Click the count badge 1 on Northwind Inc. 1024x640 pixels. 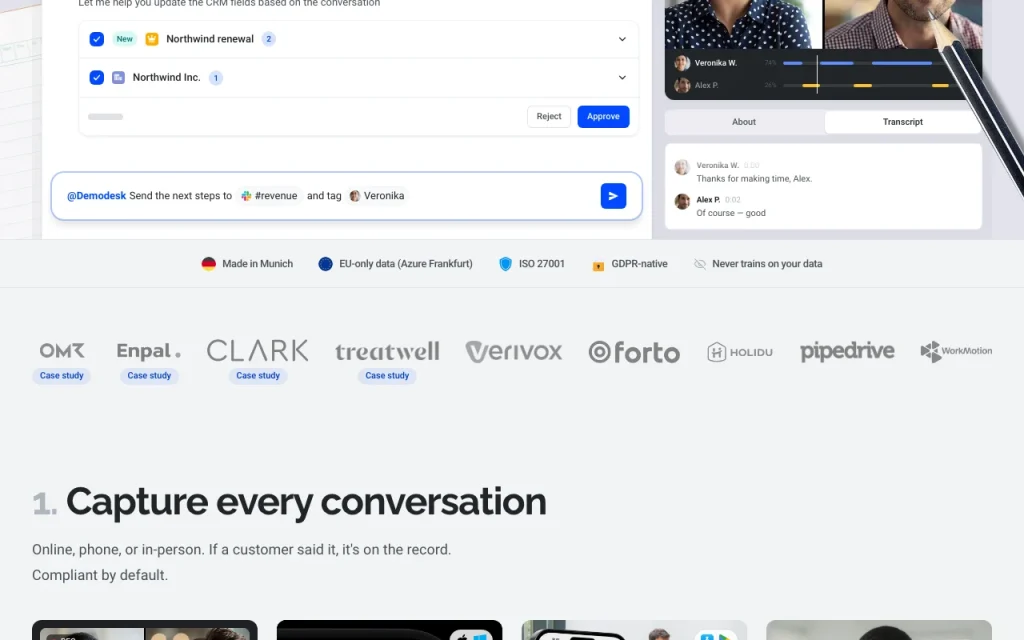tap(216, 78)
